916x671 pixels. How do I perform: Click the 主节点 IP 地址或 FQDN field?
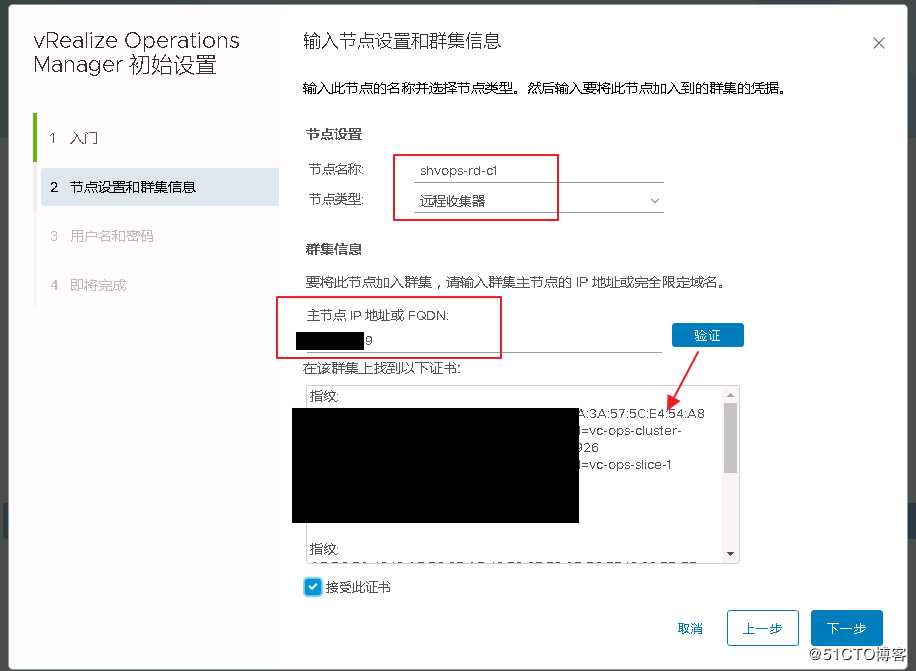pyautogui.click(x=484, y=340)
